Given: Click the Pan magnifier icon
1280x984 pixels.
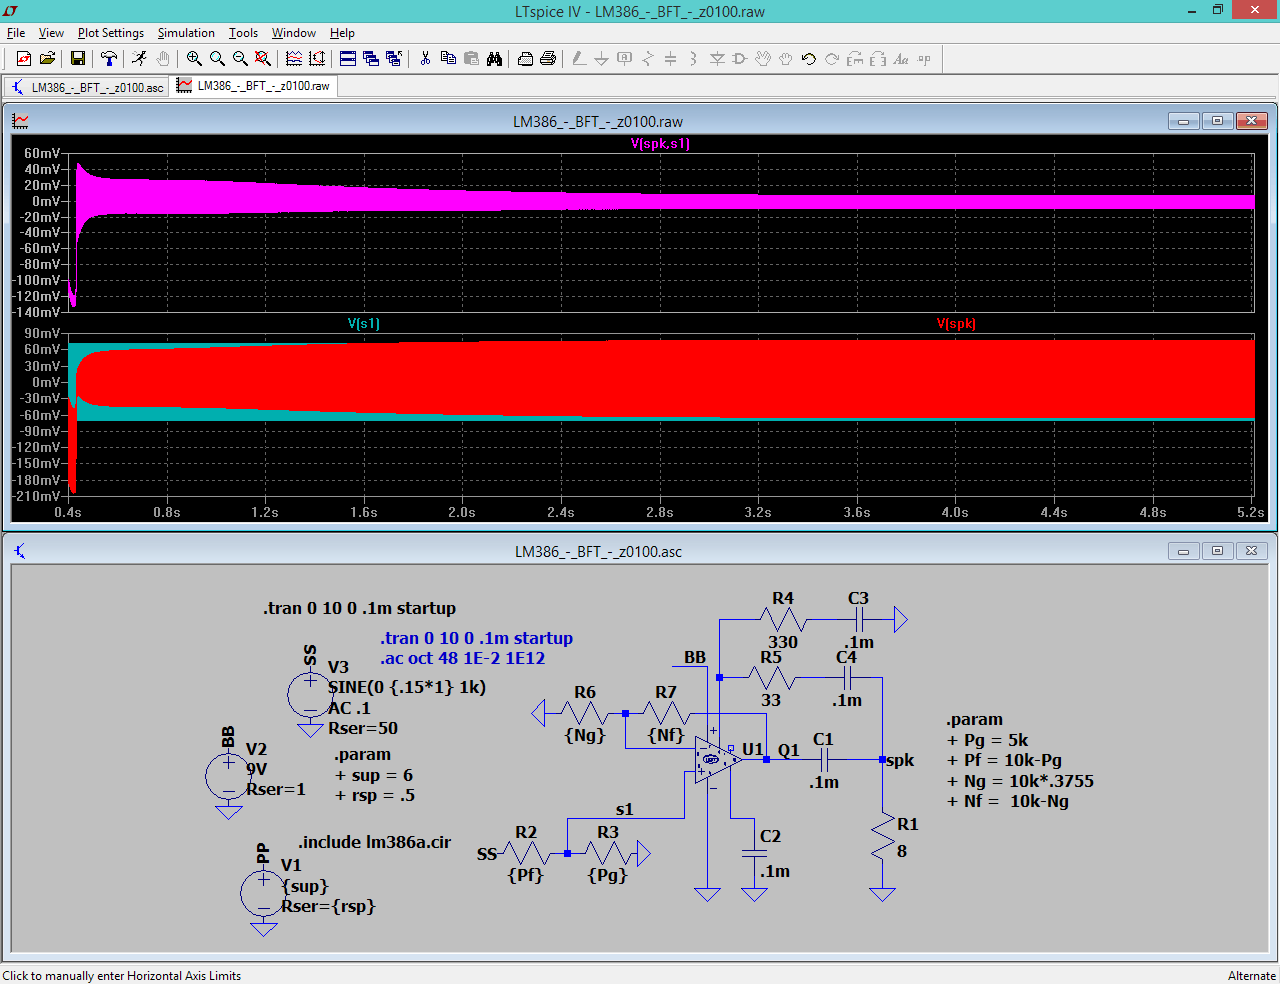Looking at the screenshot, I should point(217,59).
